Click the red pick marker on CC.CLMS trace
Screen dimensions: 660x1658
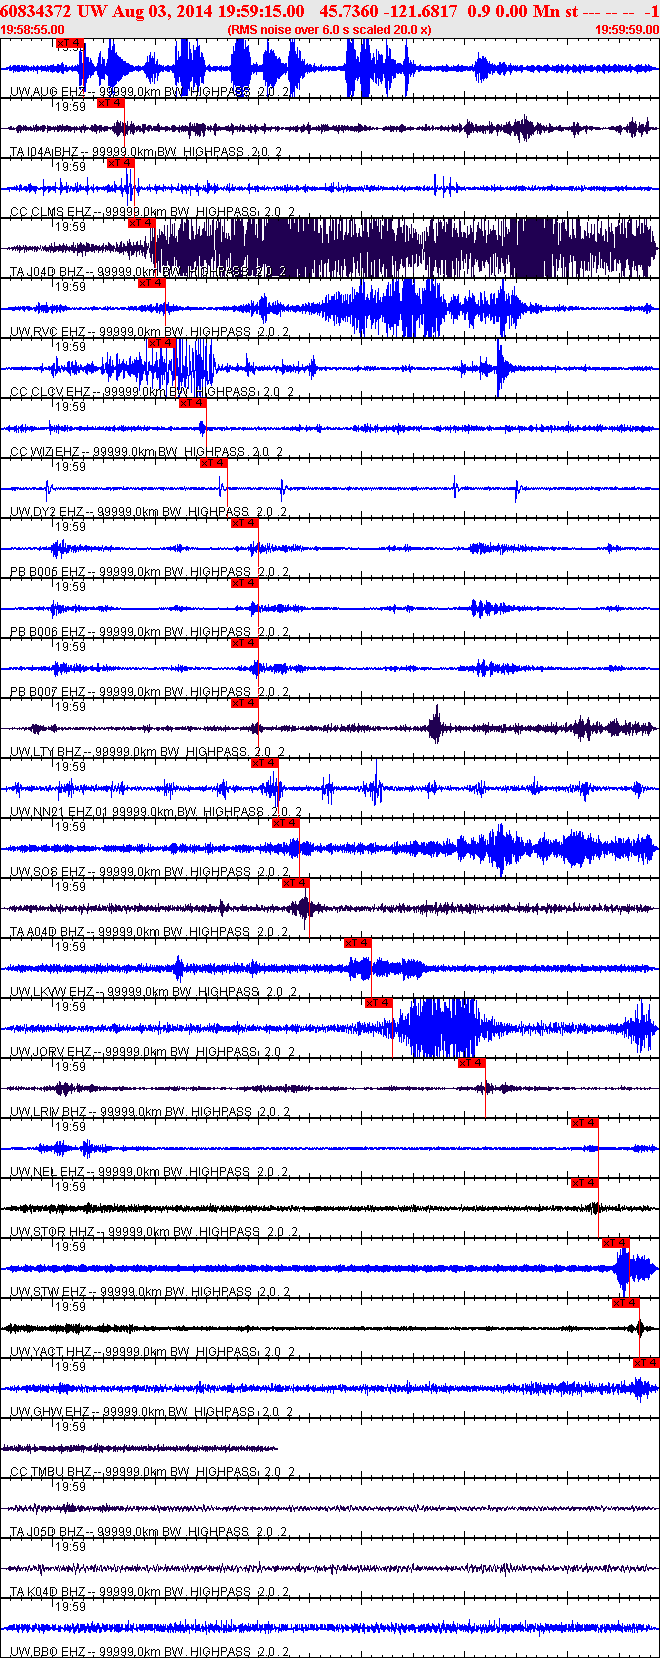click(121, 163)
